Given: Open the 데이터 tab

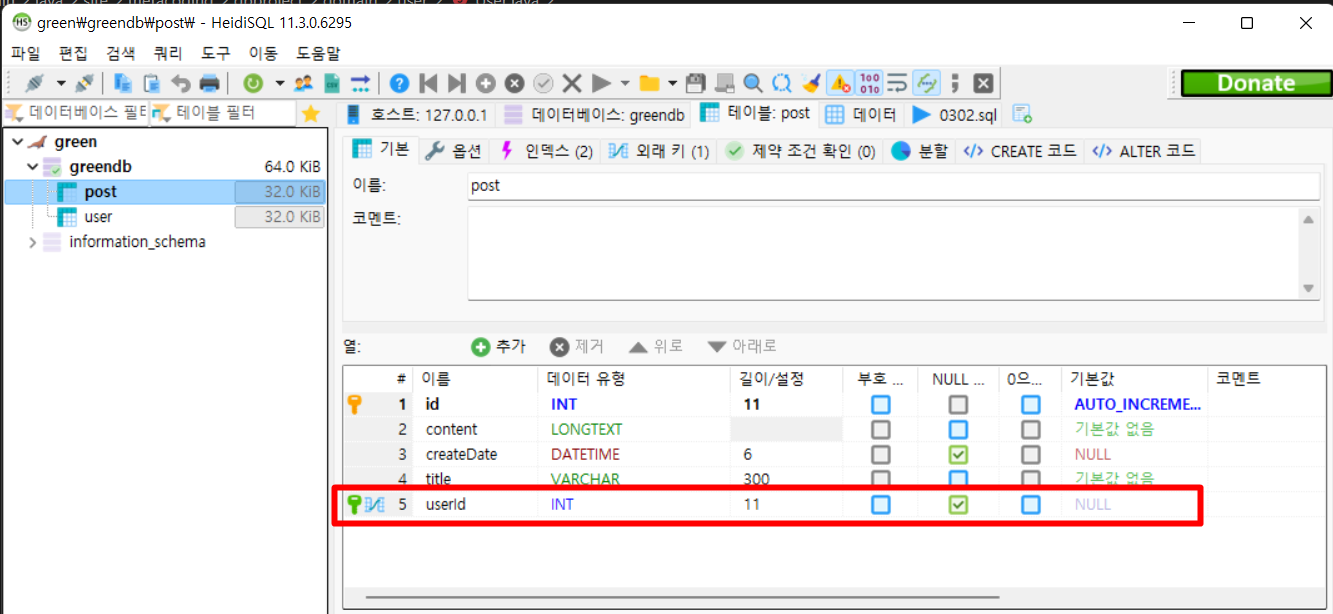Looking at the screenshot, I should click(861, 114).
